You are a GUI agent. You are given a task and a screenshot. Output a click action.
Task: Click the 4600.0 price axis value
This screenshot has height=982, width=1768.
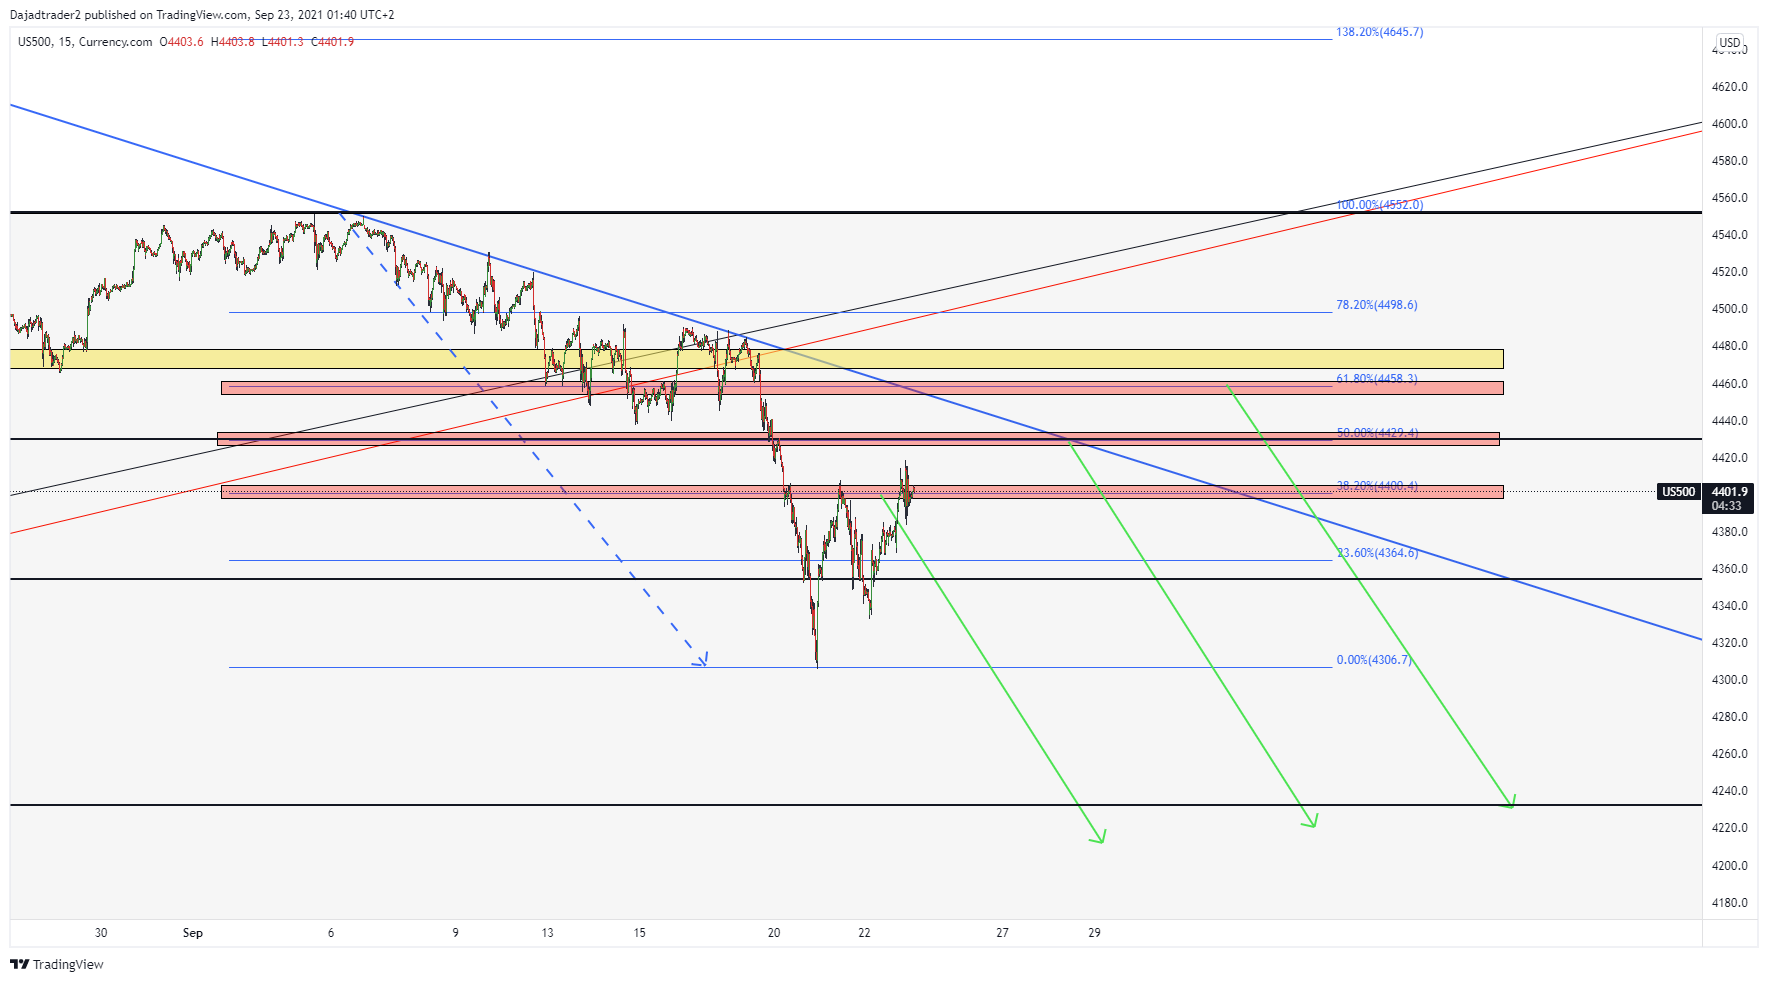(1729, 124)
